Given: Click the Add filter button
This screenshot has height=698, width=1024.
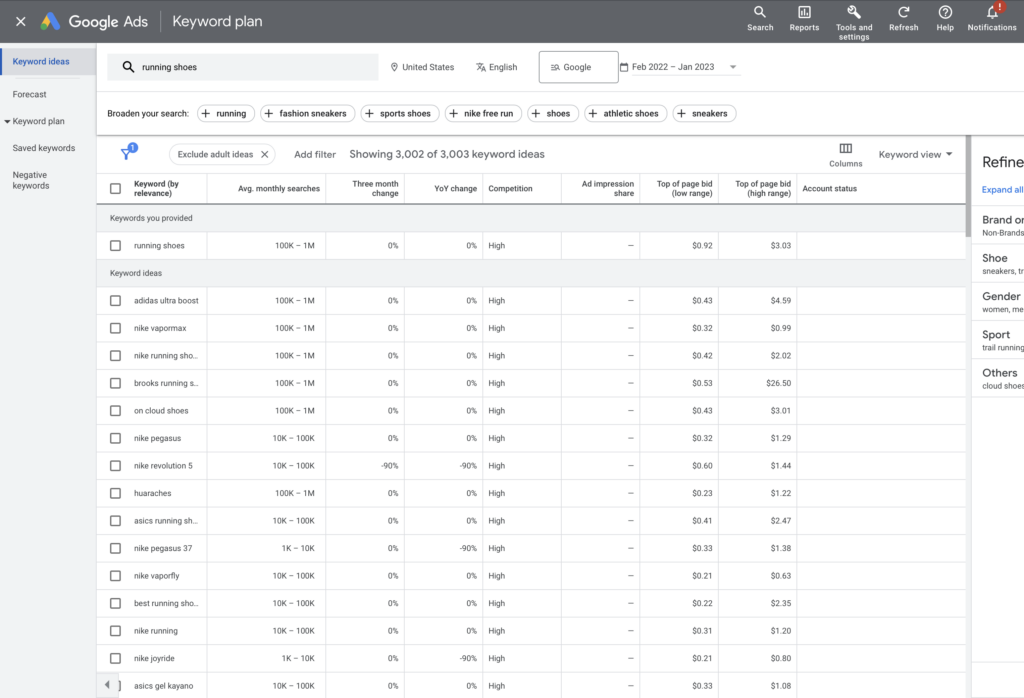Looking at the screenshot, I should [x=315, y=154].
